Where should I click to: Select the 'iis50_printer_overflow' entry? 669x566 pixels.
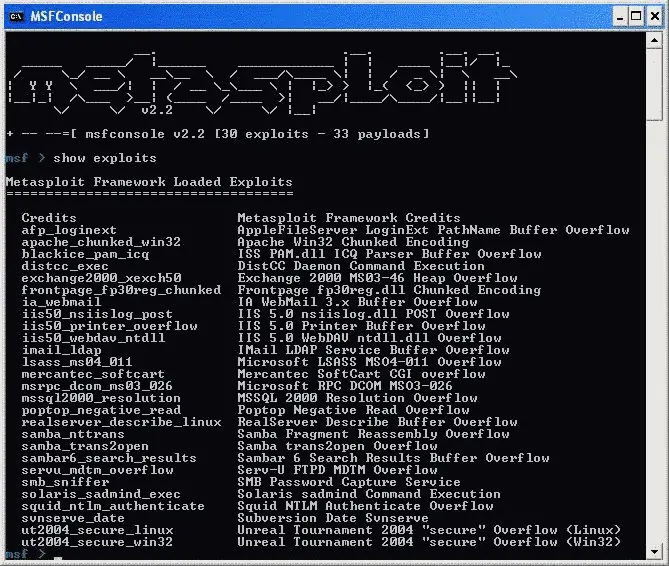[x=110, y=326]
